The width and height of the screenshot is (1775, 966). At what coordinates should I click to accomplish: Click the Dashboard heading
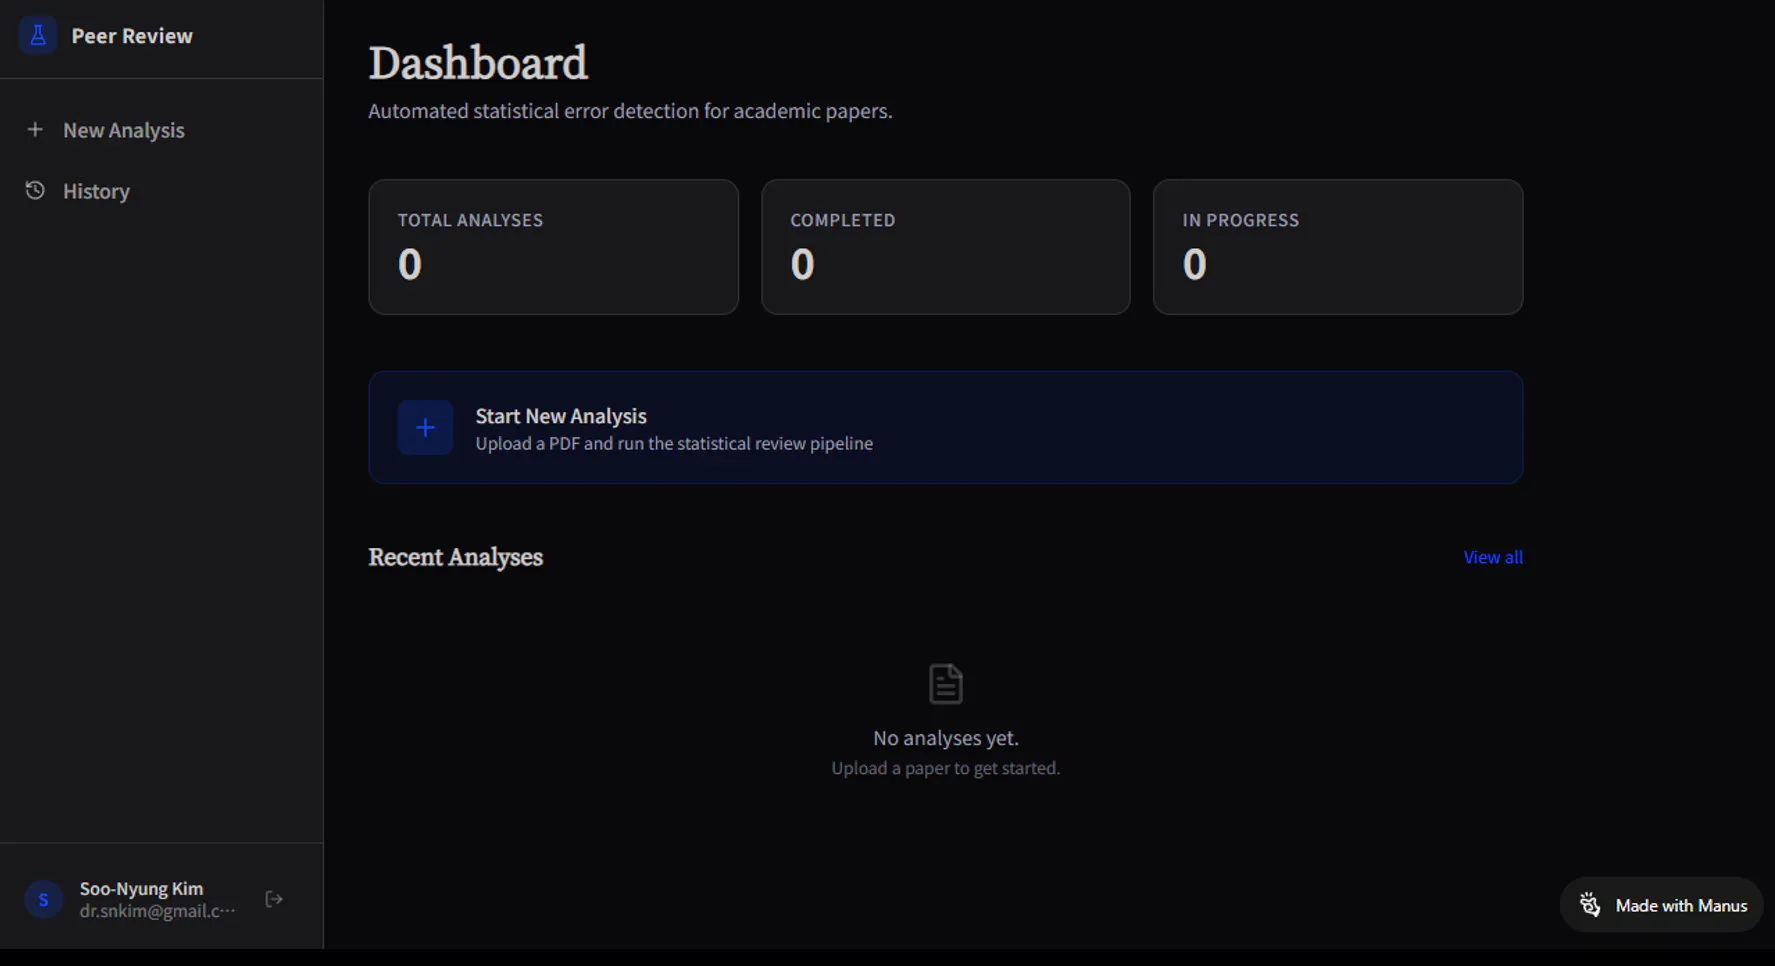pyautogui.click(x=478, y=63)
